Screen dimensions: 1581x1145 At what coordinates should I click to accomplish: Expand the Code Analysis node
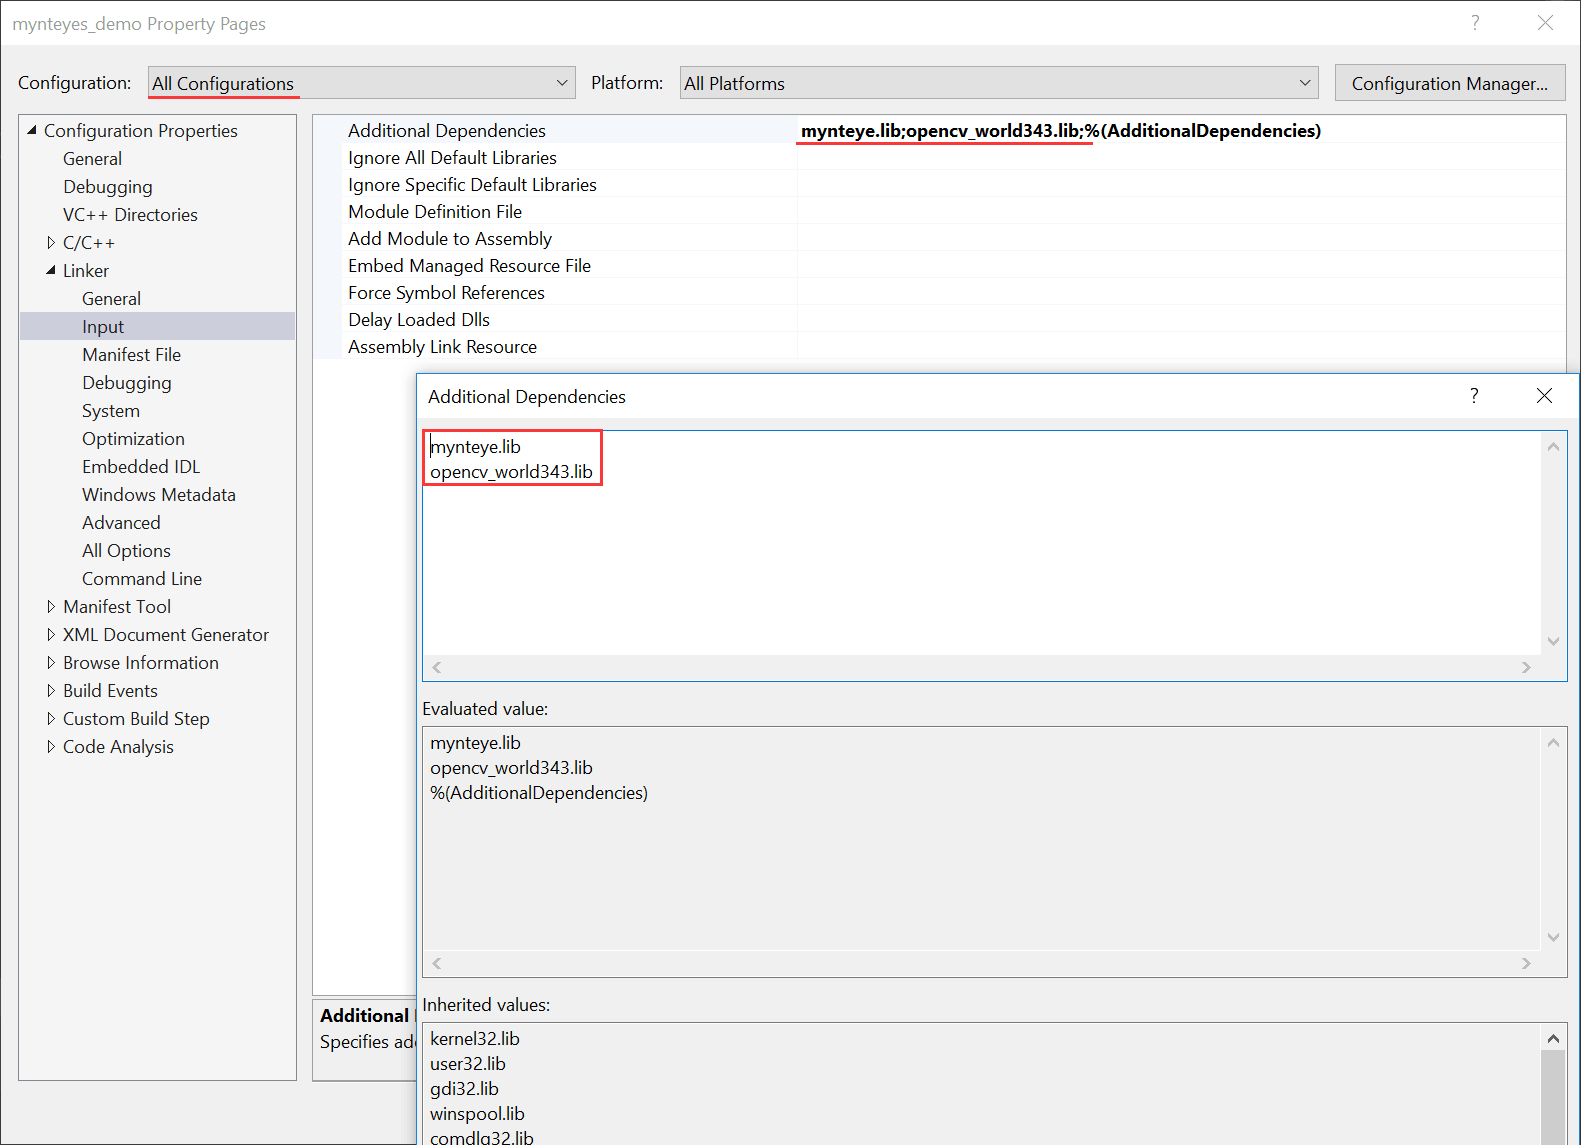[x=51, y=747]
